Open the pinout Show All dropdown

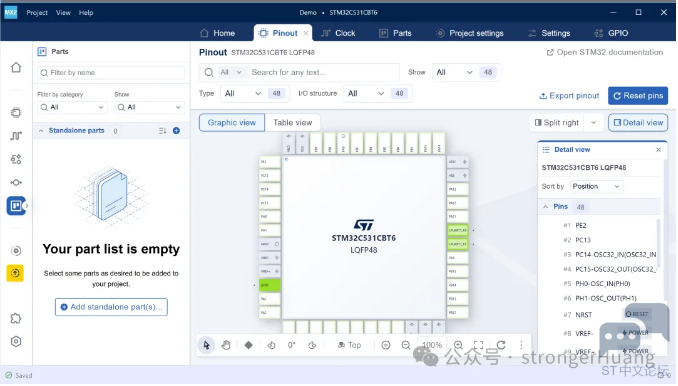pyautogui.click(x=454, y=73)
